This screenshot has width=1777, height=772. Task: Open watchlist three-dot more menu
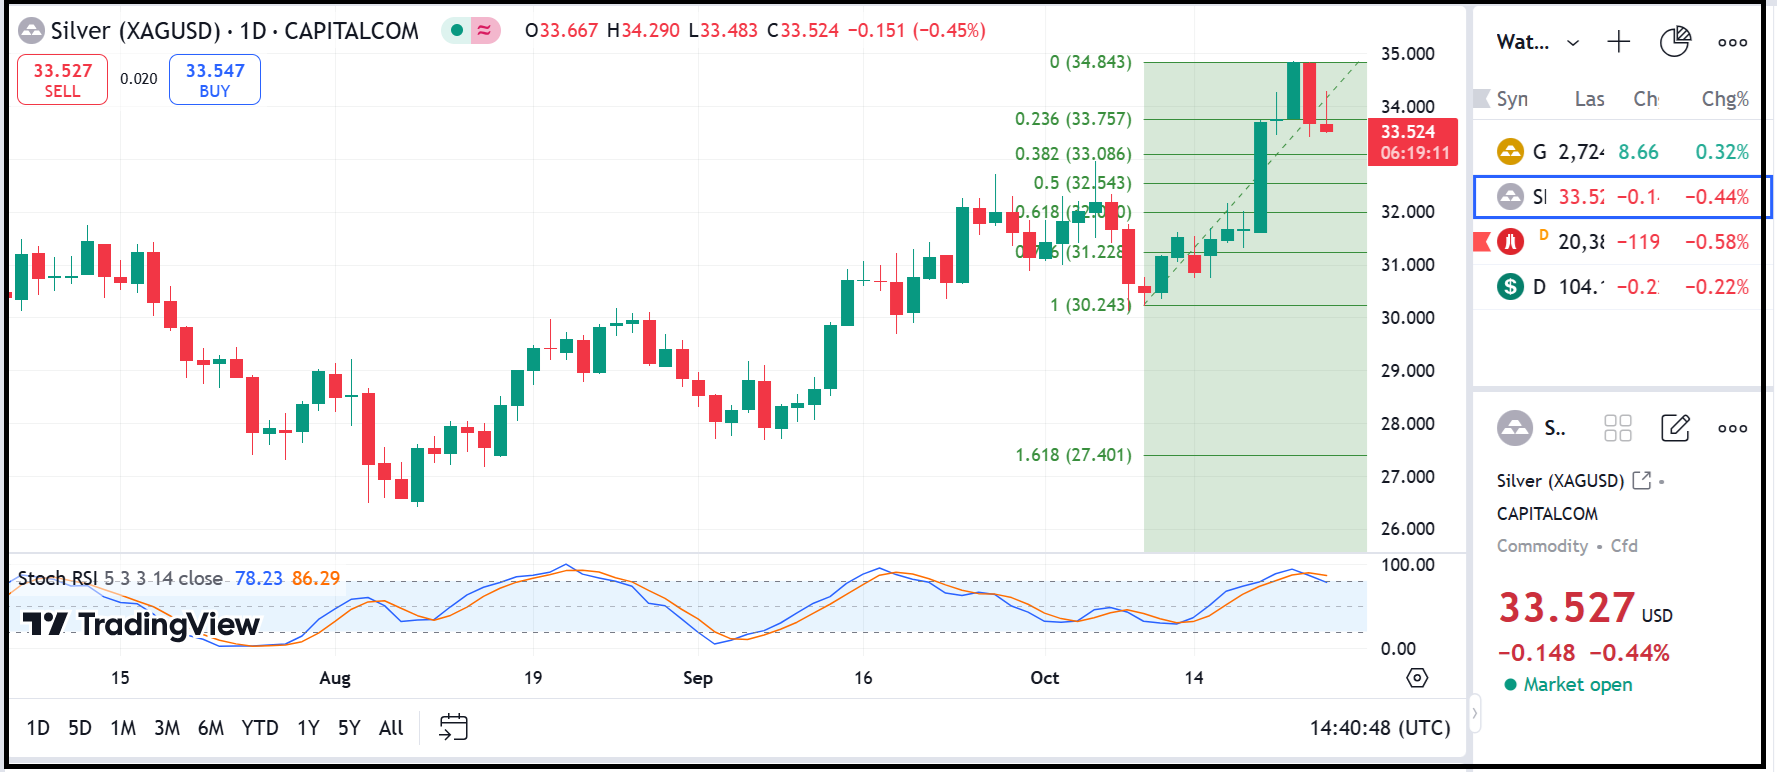[1732, 42]
